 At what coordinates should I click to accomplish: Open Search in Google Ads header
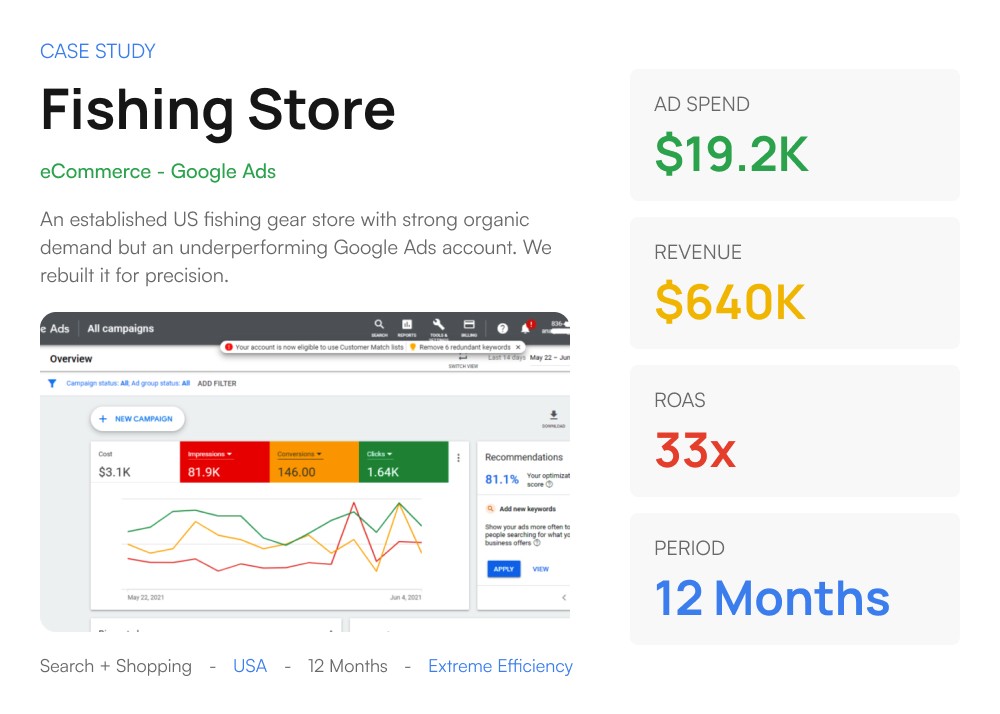pos(379,327)
